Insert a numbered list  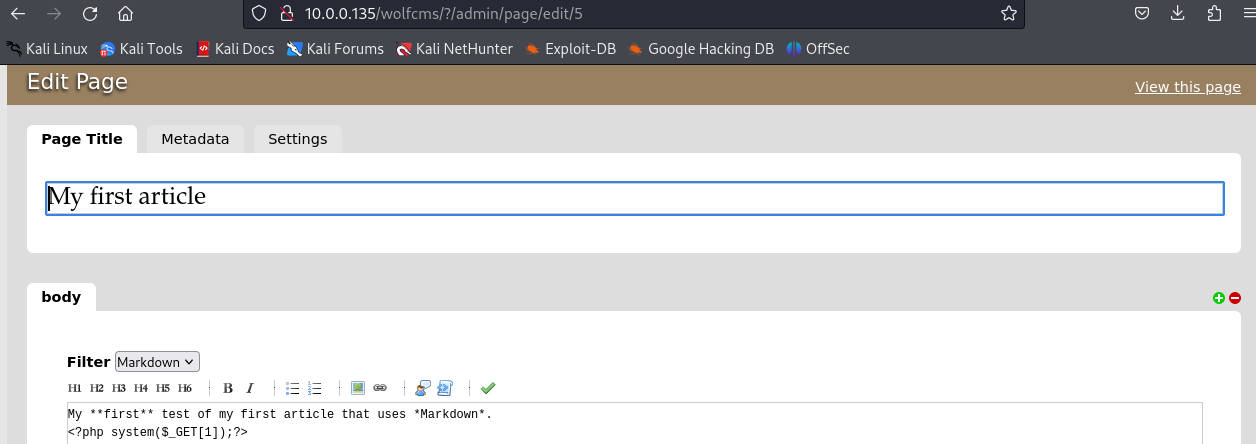315,388
